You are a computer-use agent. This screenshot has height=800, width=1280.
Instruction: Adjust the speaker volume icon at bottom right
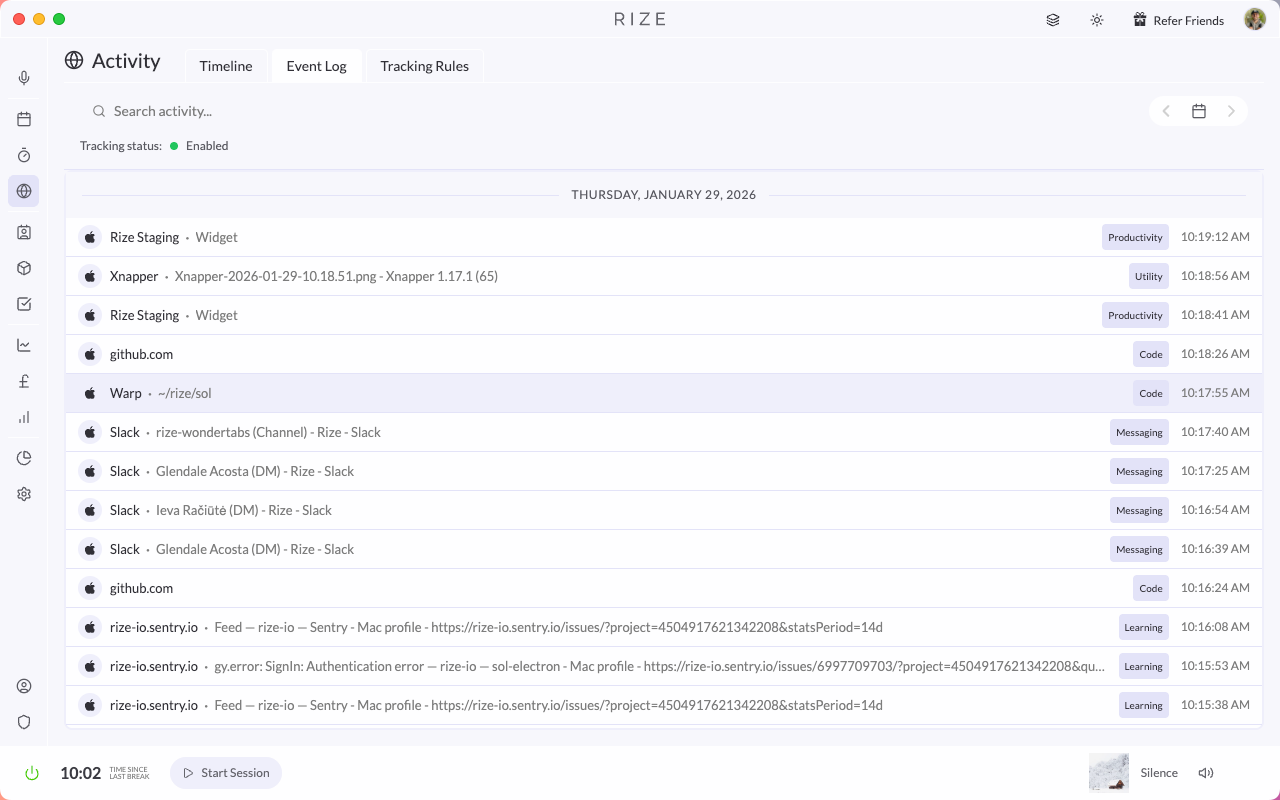[x=1206, y=772]
